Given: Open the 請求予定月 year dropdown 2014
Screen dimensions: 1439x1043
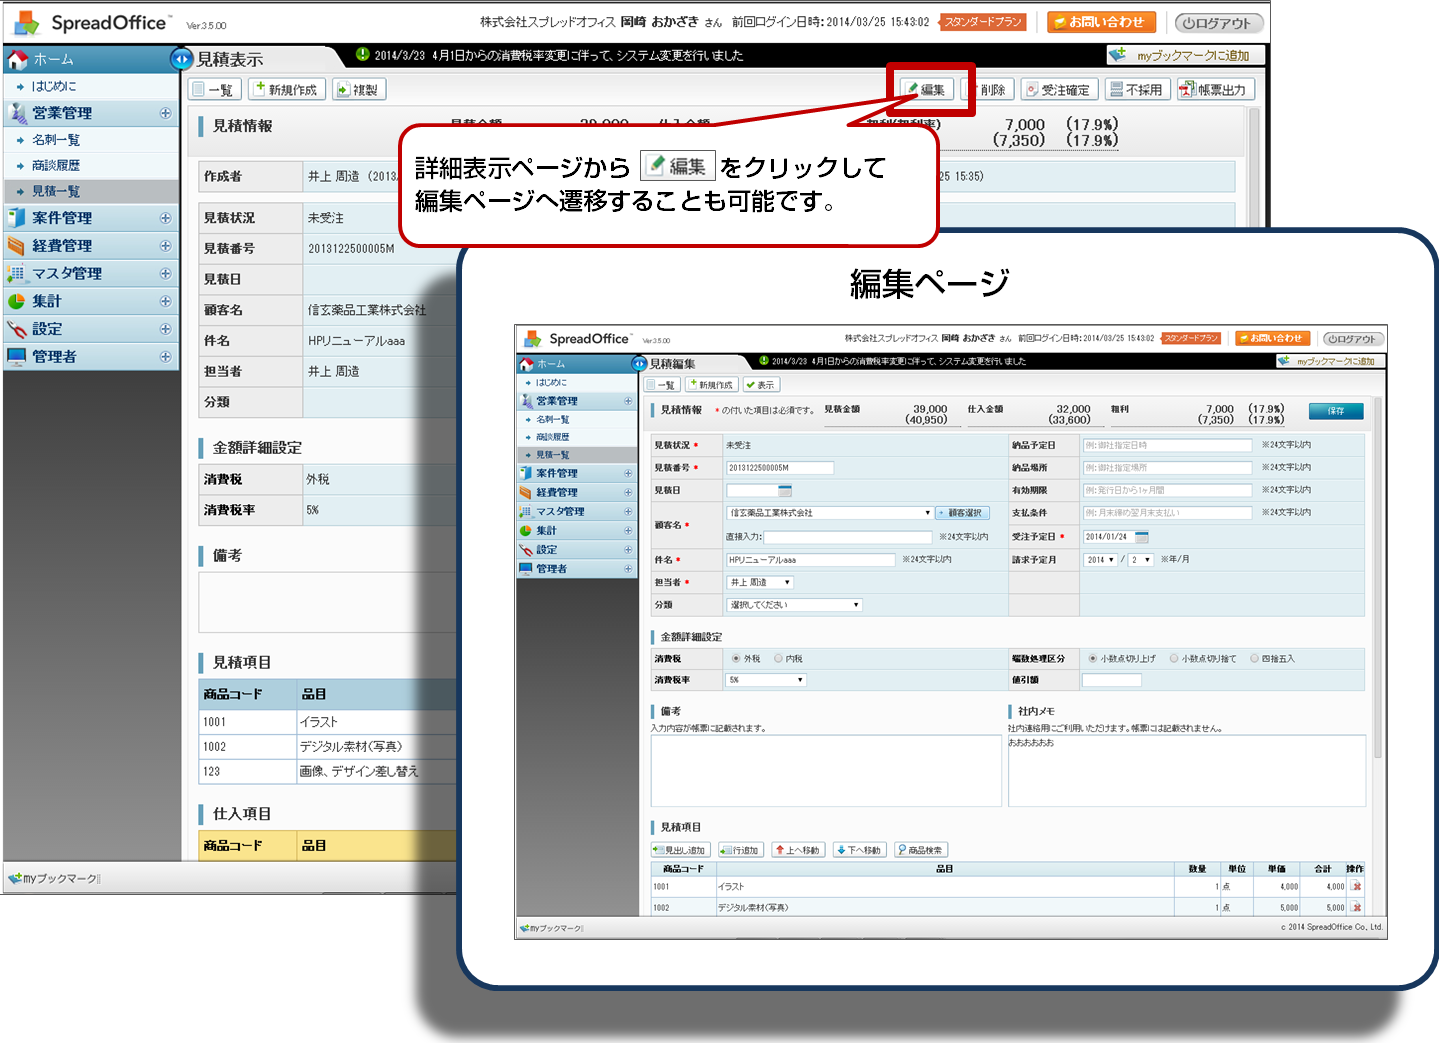Looking at the screenshot, I should point(1100,560).
